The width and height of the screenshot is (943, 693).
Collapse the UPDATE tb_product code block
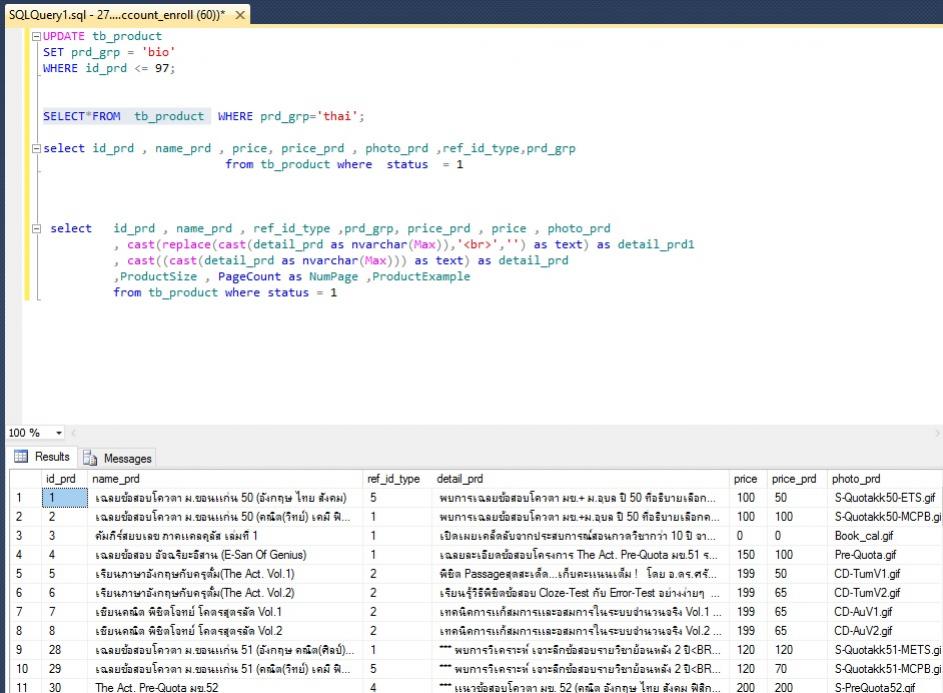[37, 36]
